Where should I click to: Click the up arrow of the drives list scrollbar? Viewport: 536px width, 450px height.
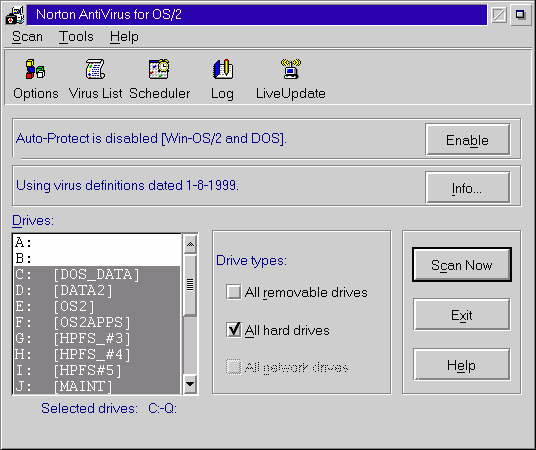pyautogui.click(x=190, y=244)
